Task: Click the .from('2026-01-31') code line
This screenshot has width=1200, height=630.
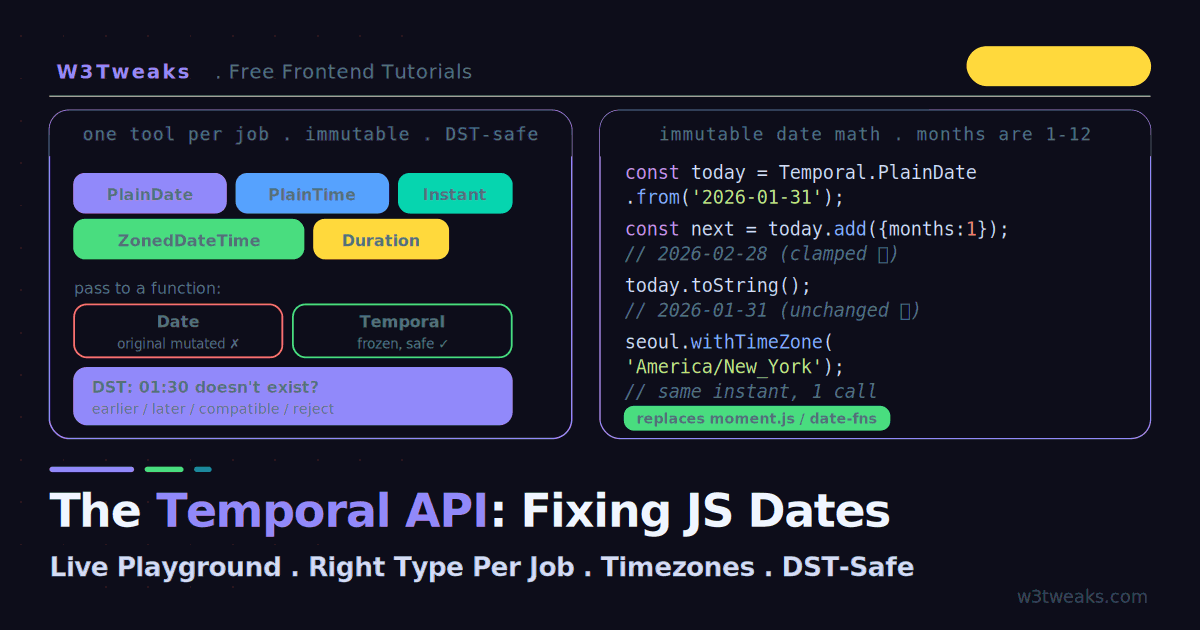Action: tap(735, 197)
